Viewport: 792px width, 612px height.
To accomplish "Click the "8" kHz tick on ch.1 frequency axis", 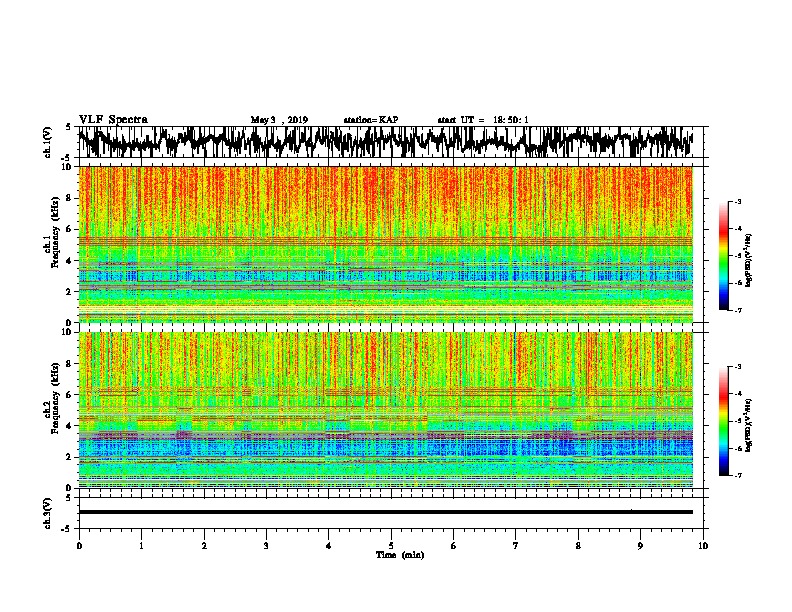I will click(71, 198).
